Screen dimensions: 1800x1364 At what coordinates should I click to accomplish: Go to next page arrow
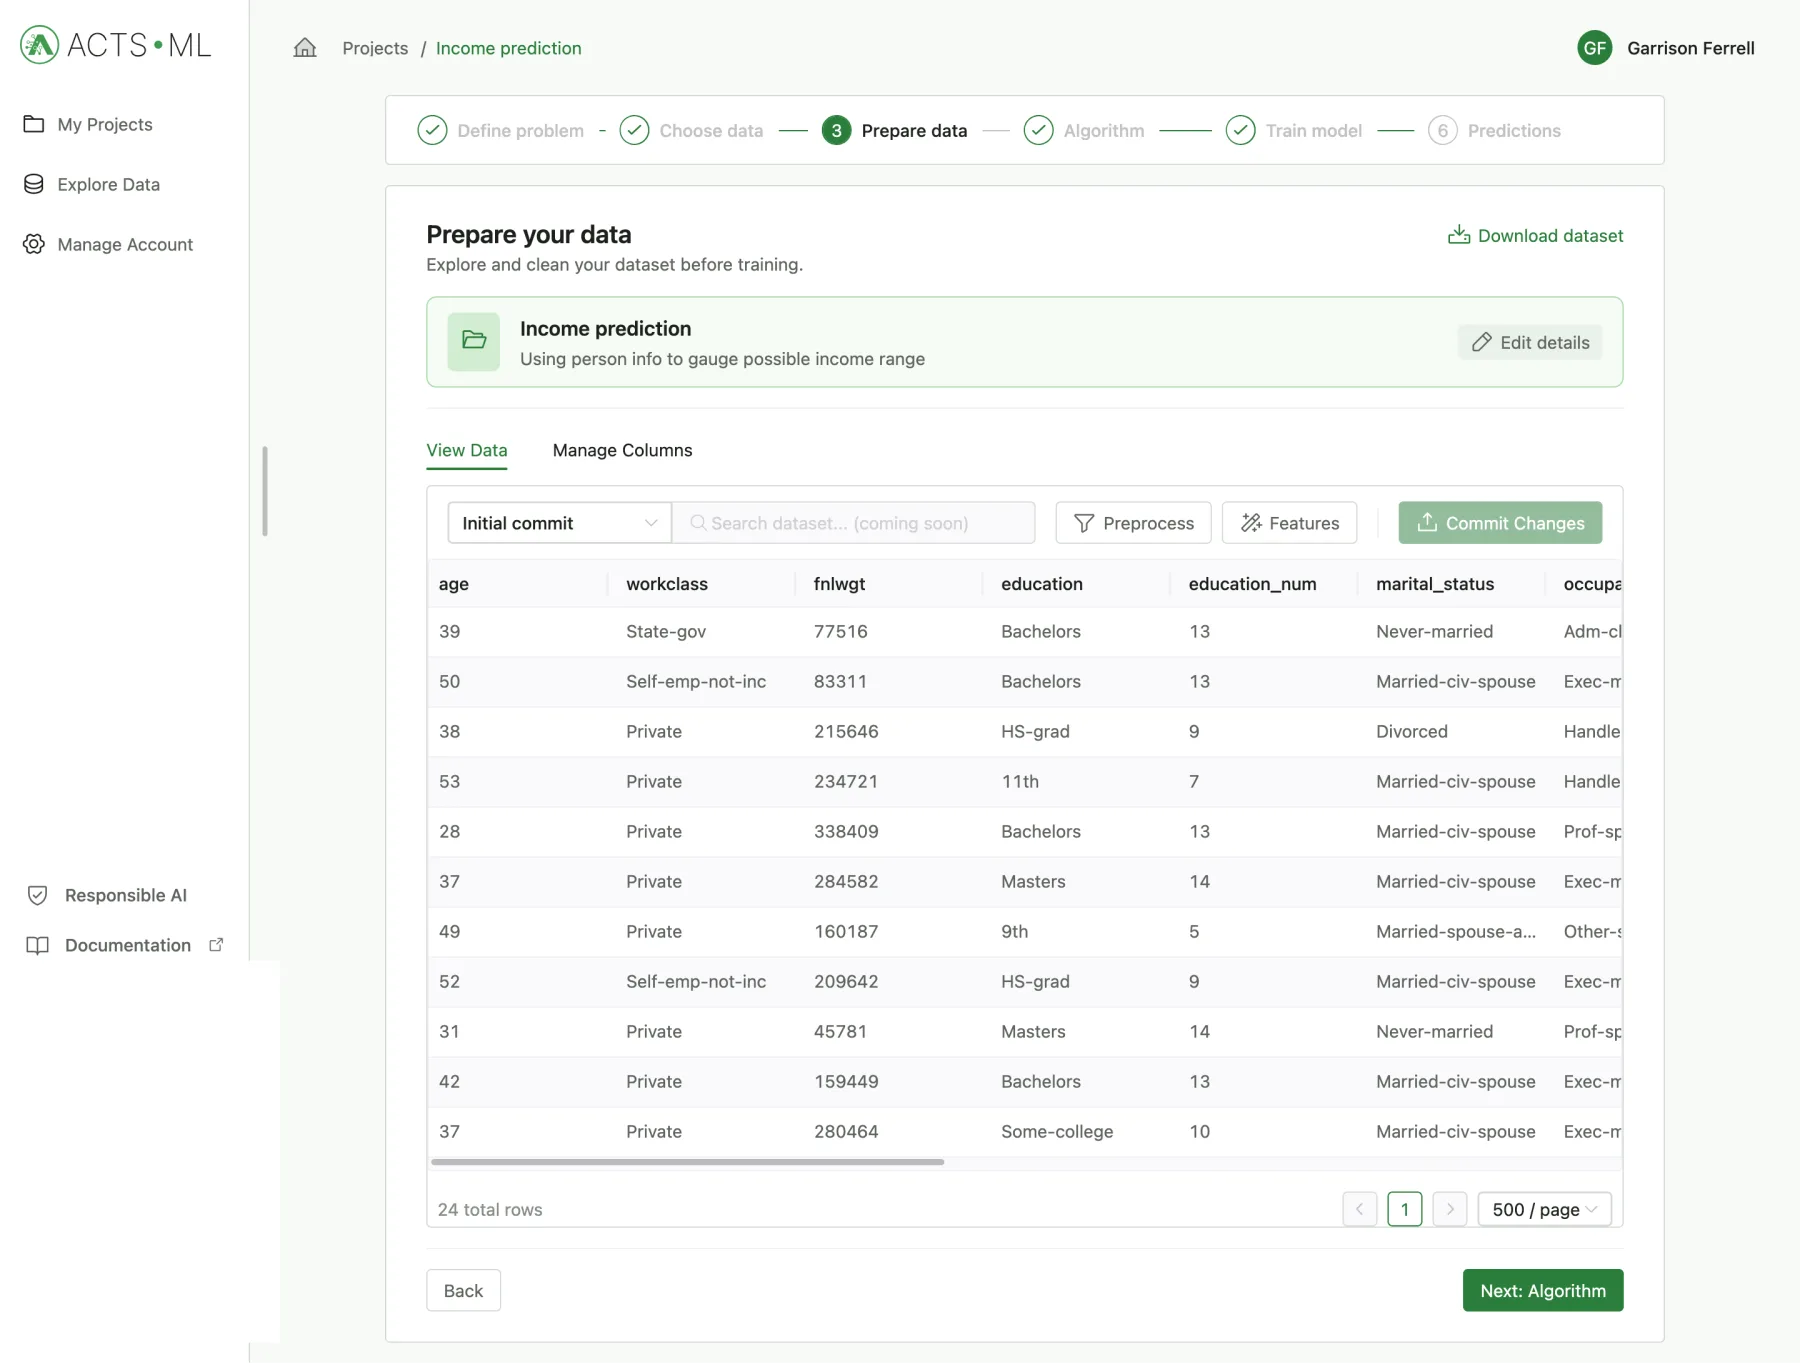(1450, 1209)
